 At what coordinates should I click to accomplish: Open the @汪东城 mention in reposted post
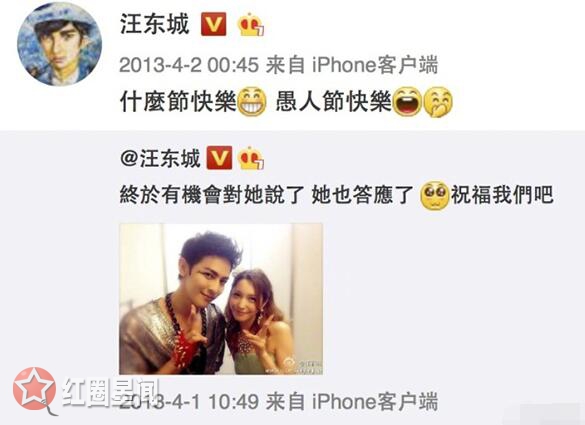click(x=160, y=159)
